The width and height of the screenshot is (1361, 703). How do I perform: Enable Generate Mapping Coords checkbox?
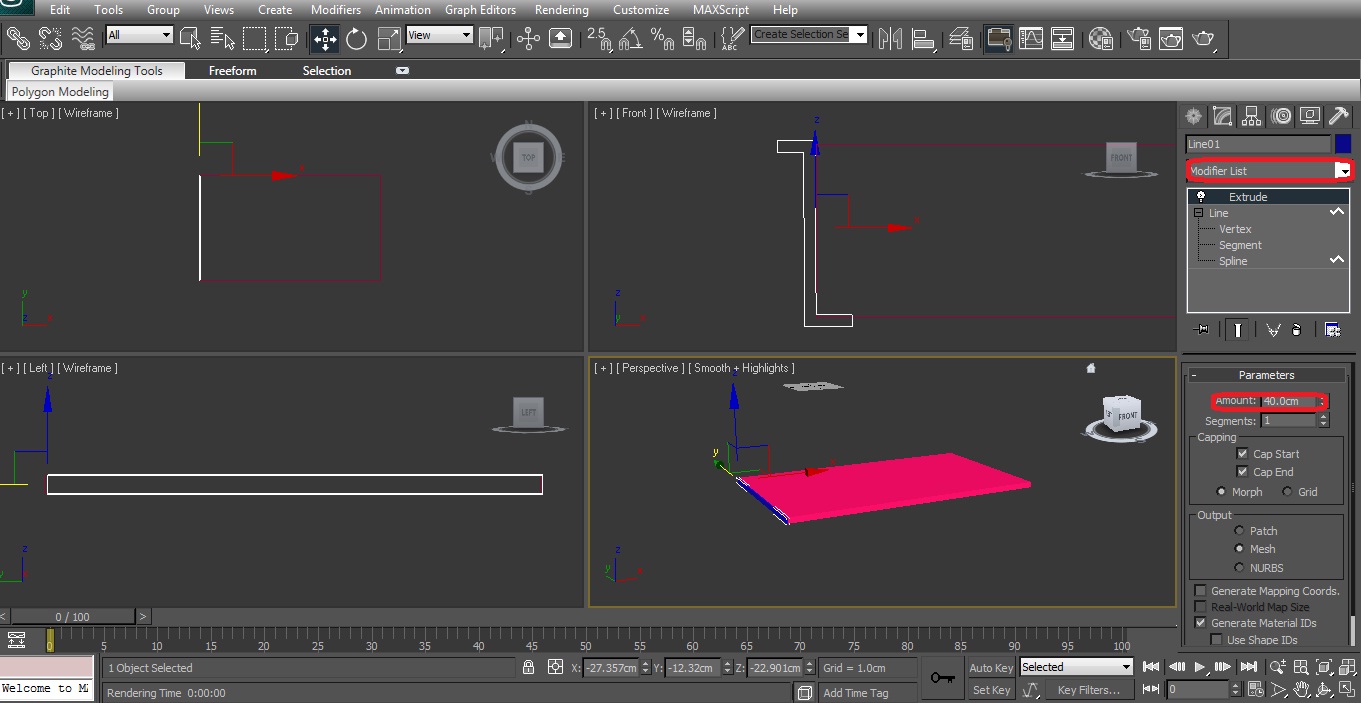point(1200,591)
